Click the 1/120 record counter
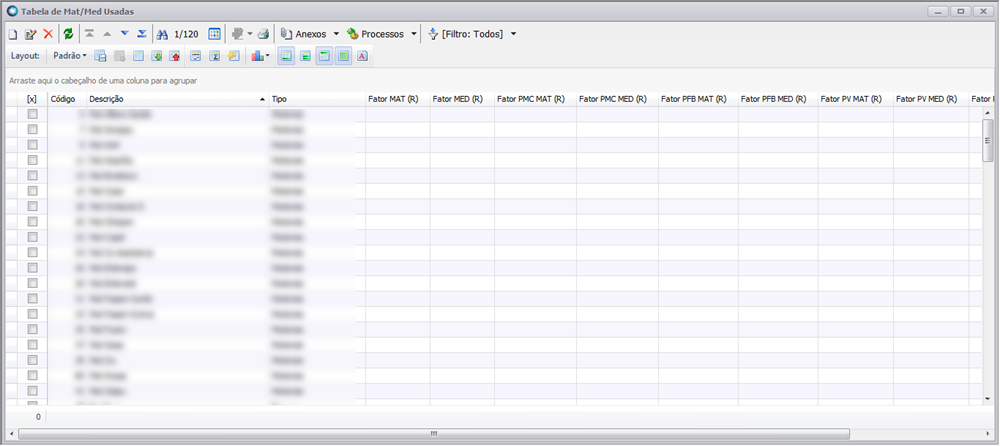Image resolution: width=1000 pixels, height=446 pixels. point(186,34)
